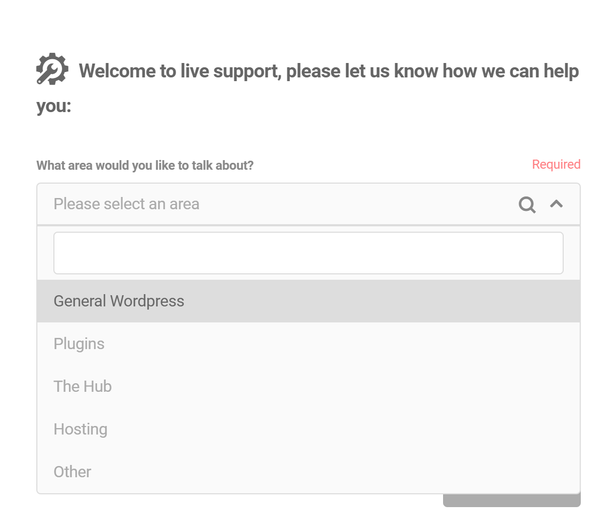Click the option listed just below Plugins
Viewport: 600px width, 521px height.
pos(83,387)
